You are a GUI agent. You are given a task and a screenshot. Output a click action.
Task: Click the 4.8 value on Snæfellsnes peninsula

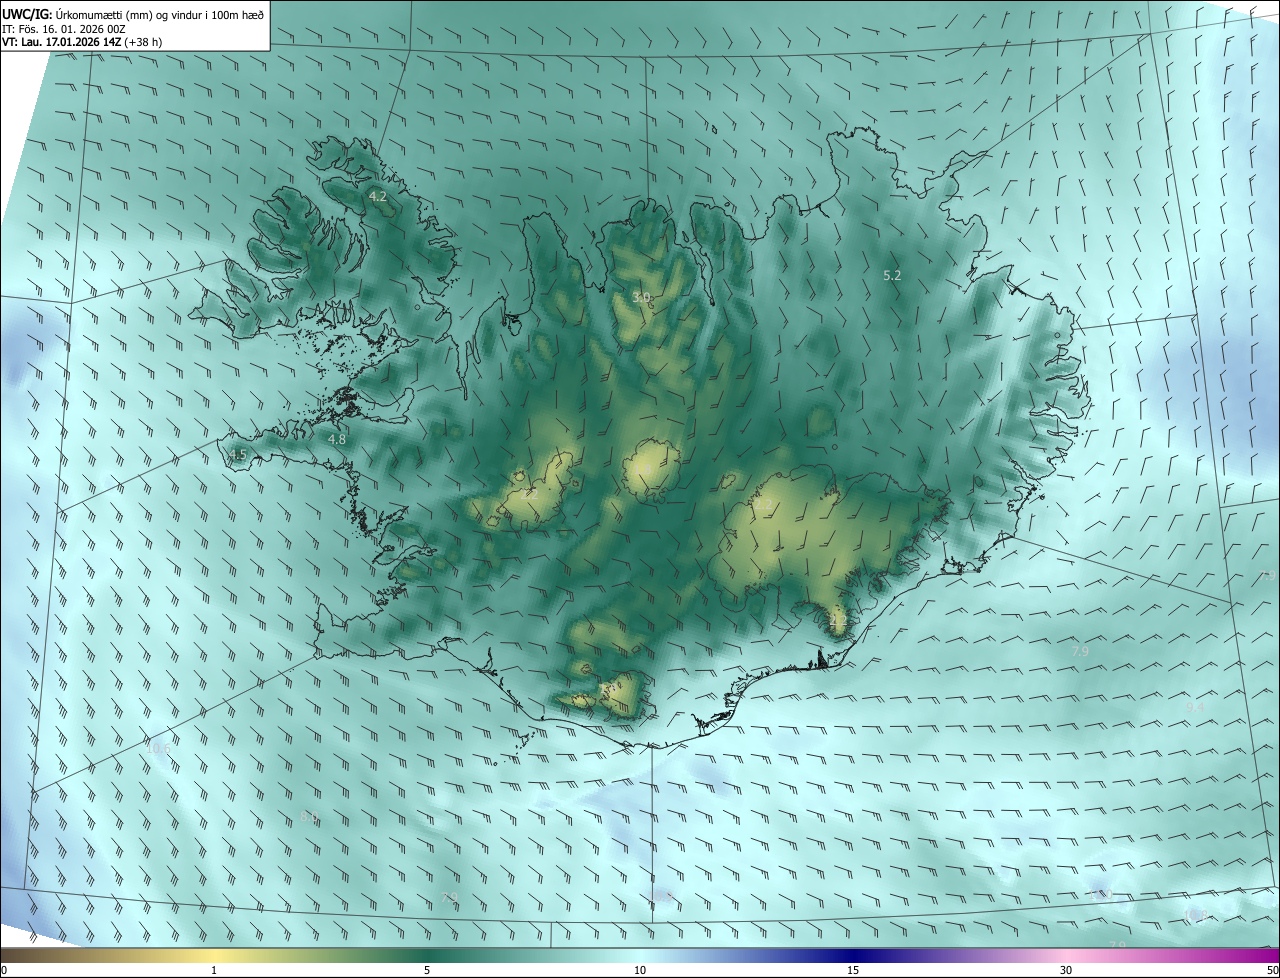337,439
